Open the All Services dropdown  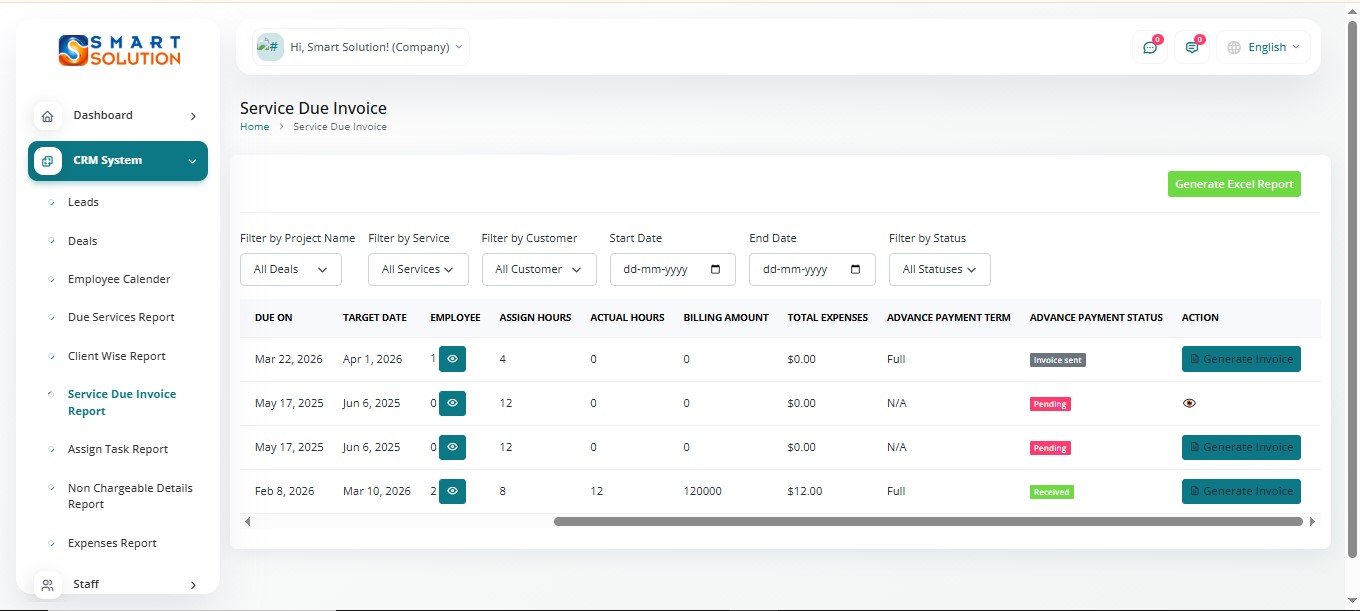coord(418,269)
